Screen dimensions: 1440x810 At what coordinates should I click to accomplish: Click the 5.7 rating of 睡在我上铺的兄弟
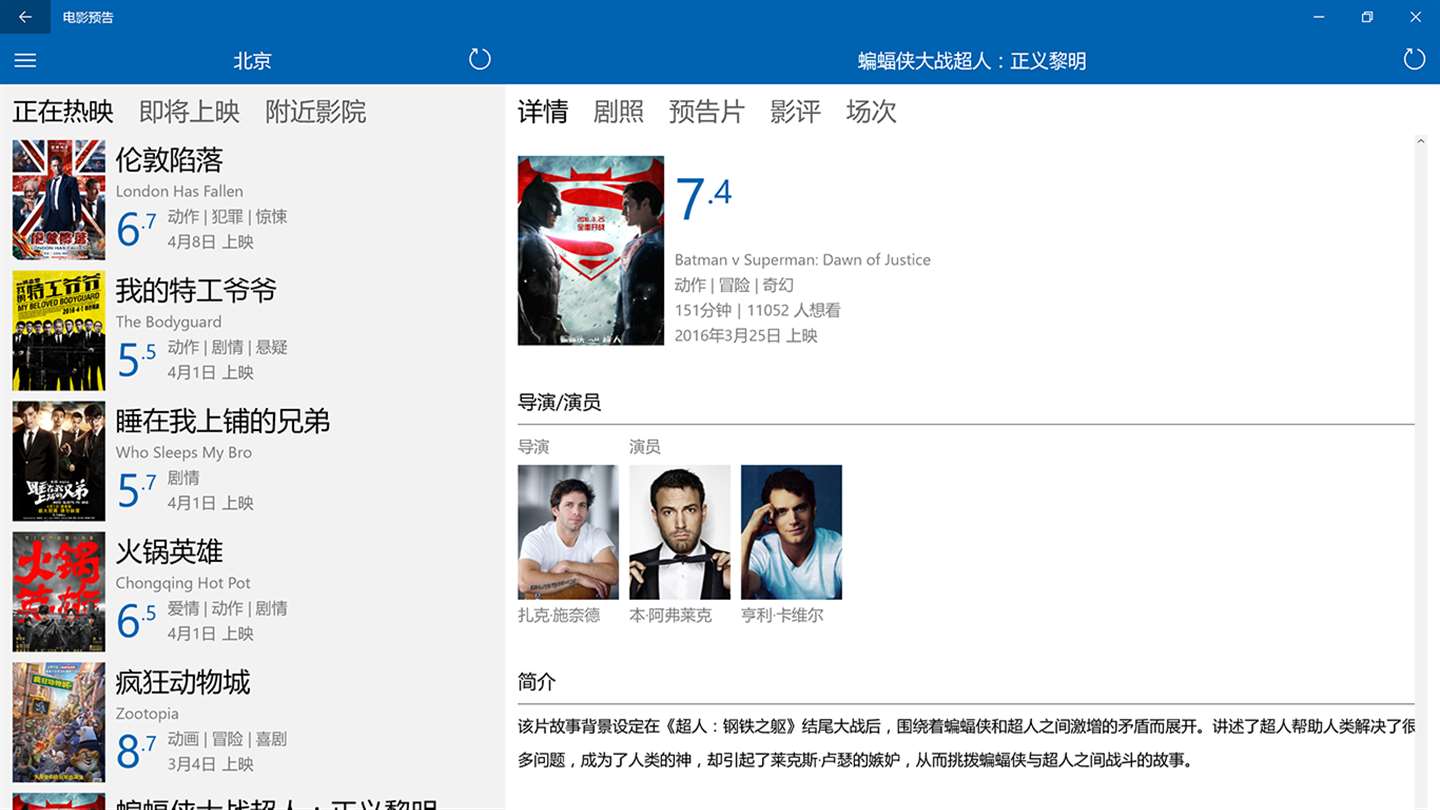tap(137, 489)
